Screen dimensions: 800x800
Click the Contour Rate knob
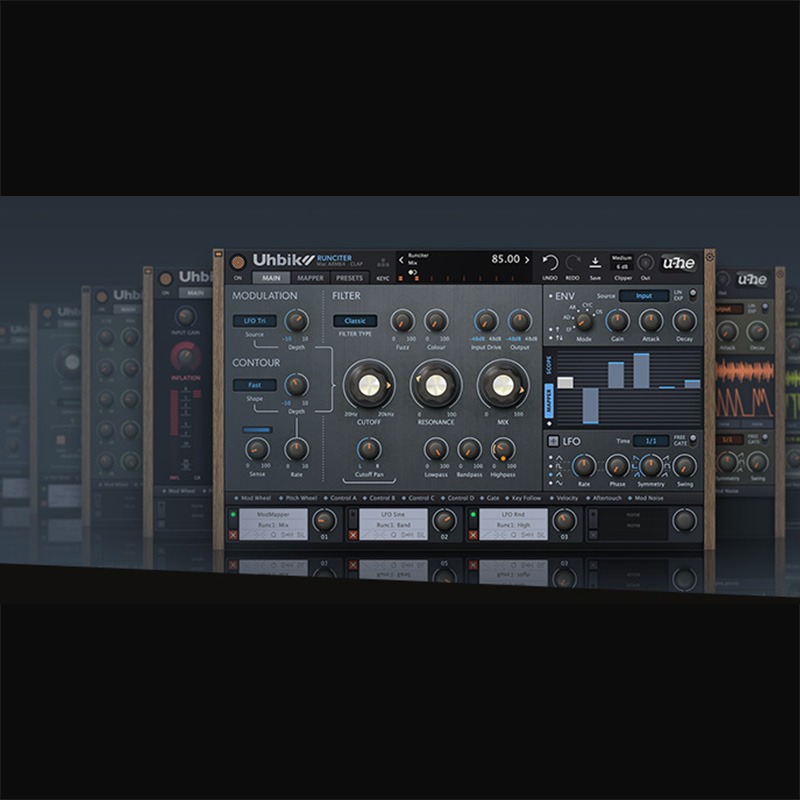[x=296, y=449]
